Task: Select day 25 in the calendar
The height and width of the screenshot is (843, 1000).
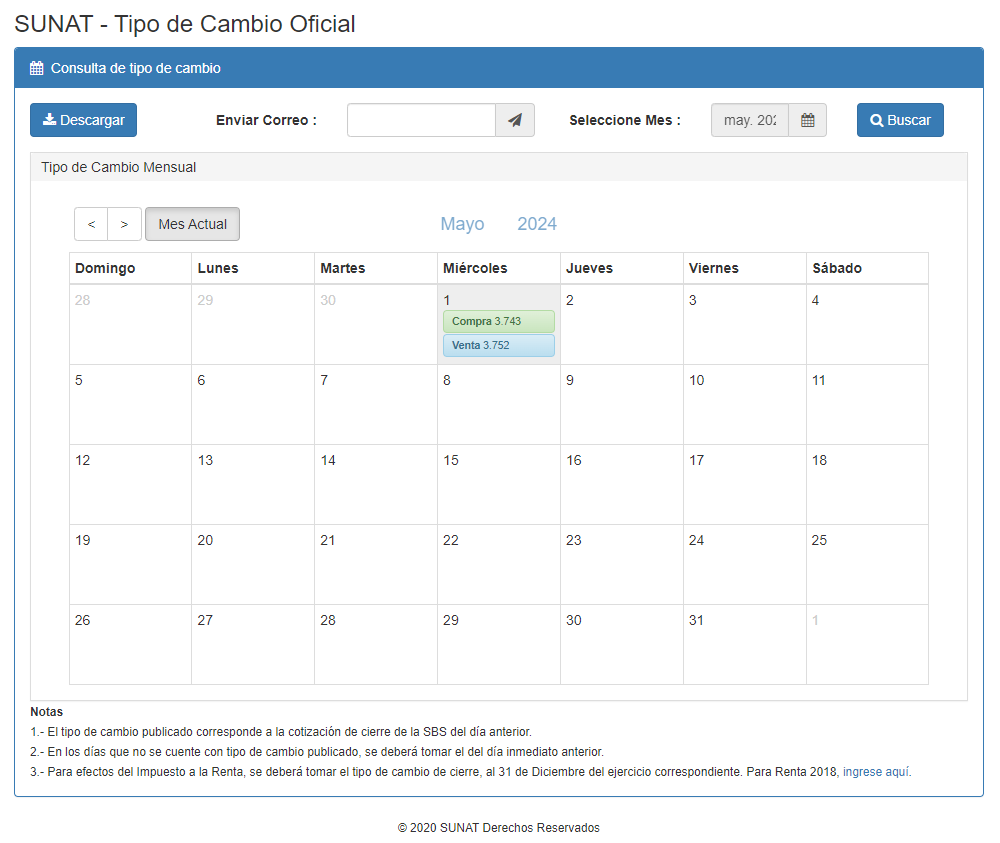Action: [x=867, y=564]
